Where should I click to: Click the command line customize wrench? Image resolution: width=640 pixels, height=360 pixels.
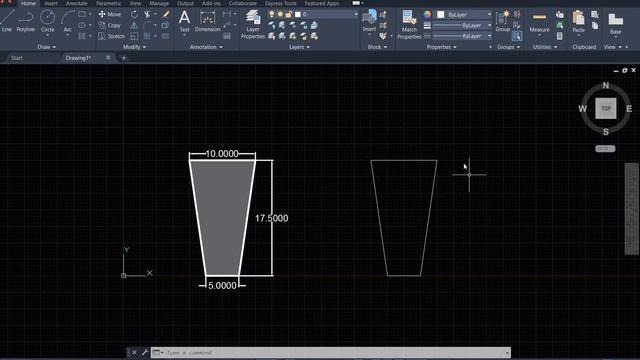144,352
